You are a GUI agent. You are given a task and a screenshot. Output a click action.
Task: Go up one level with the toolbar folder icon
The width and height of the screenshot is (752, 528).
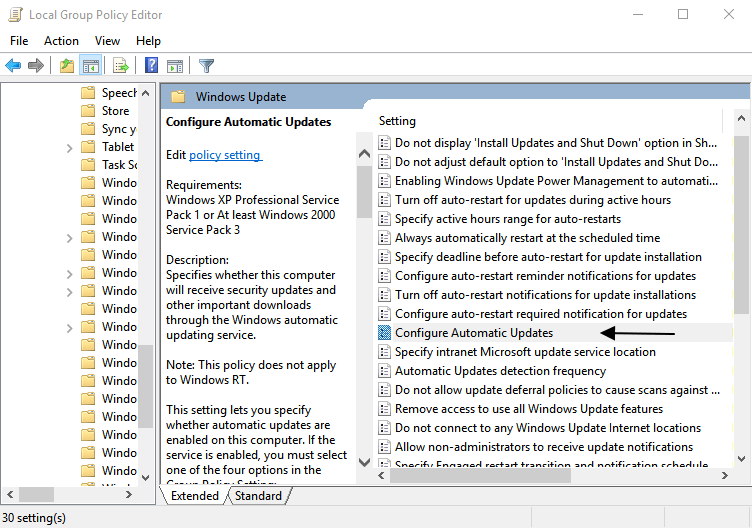click(66, 66)
